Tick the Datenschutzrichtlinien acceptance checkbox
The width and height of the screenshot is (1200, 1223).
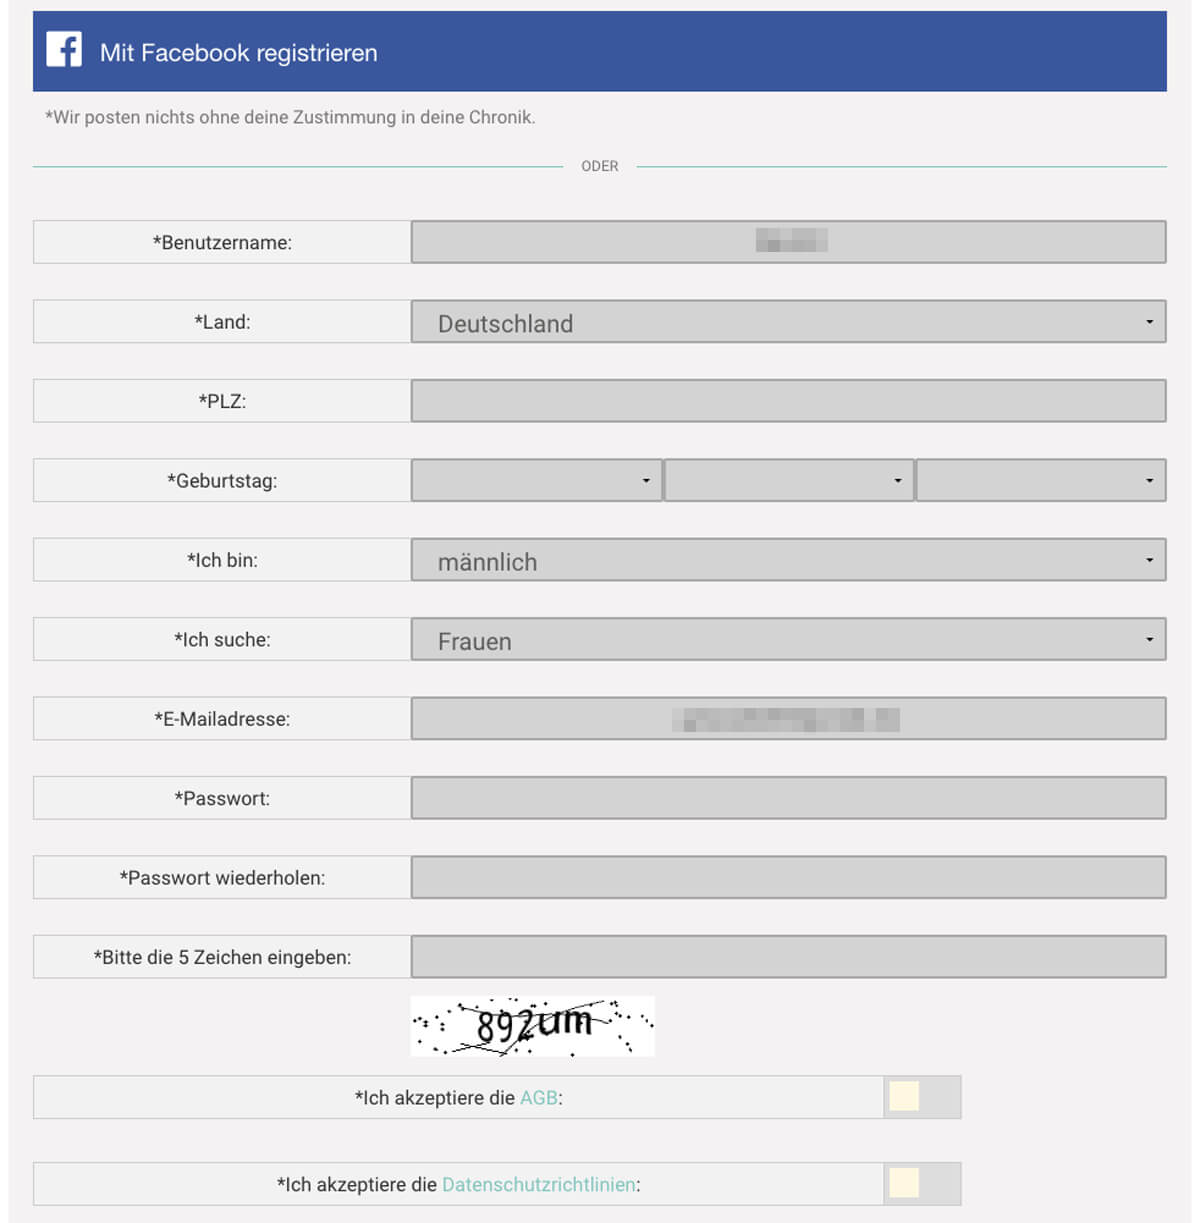click(904, 1183)
